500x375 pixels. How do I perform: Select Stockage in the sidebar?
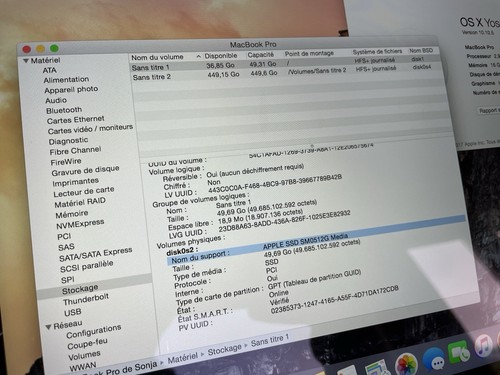[80, 289]
